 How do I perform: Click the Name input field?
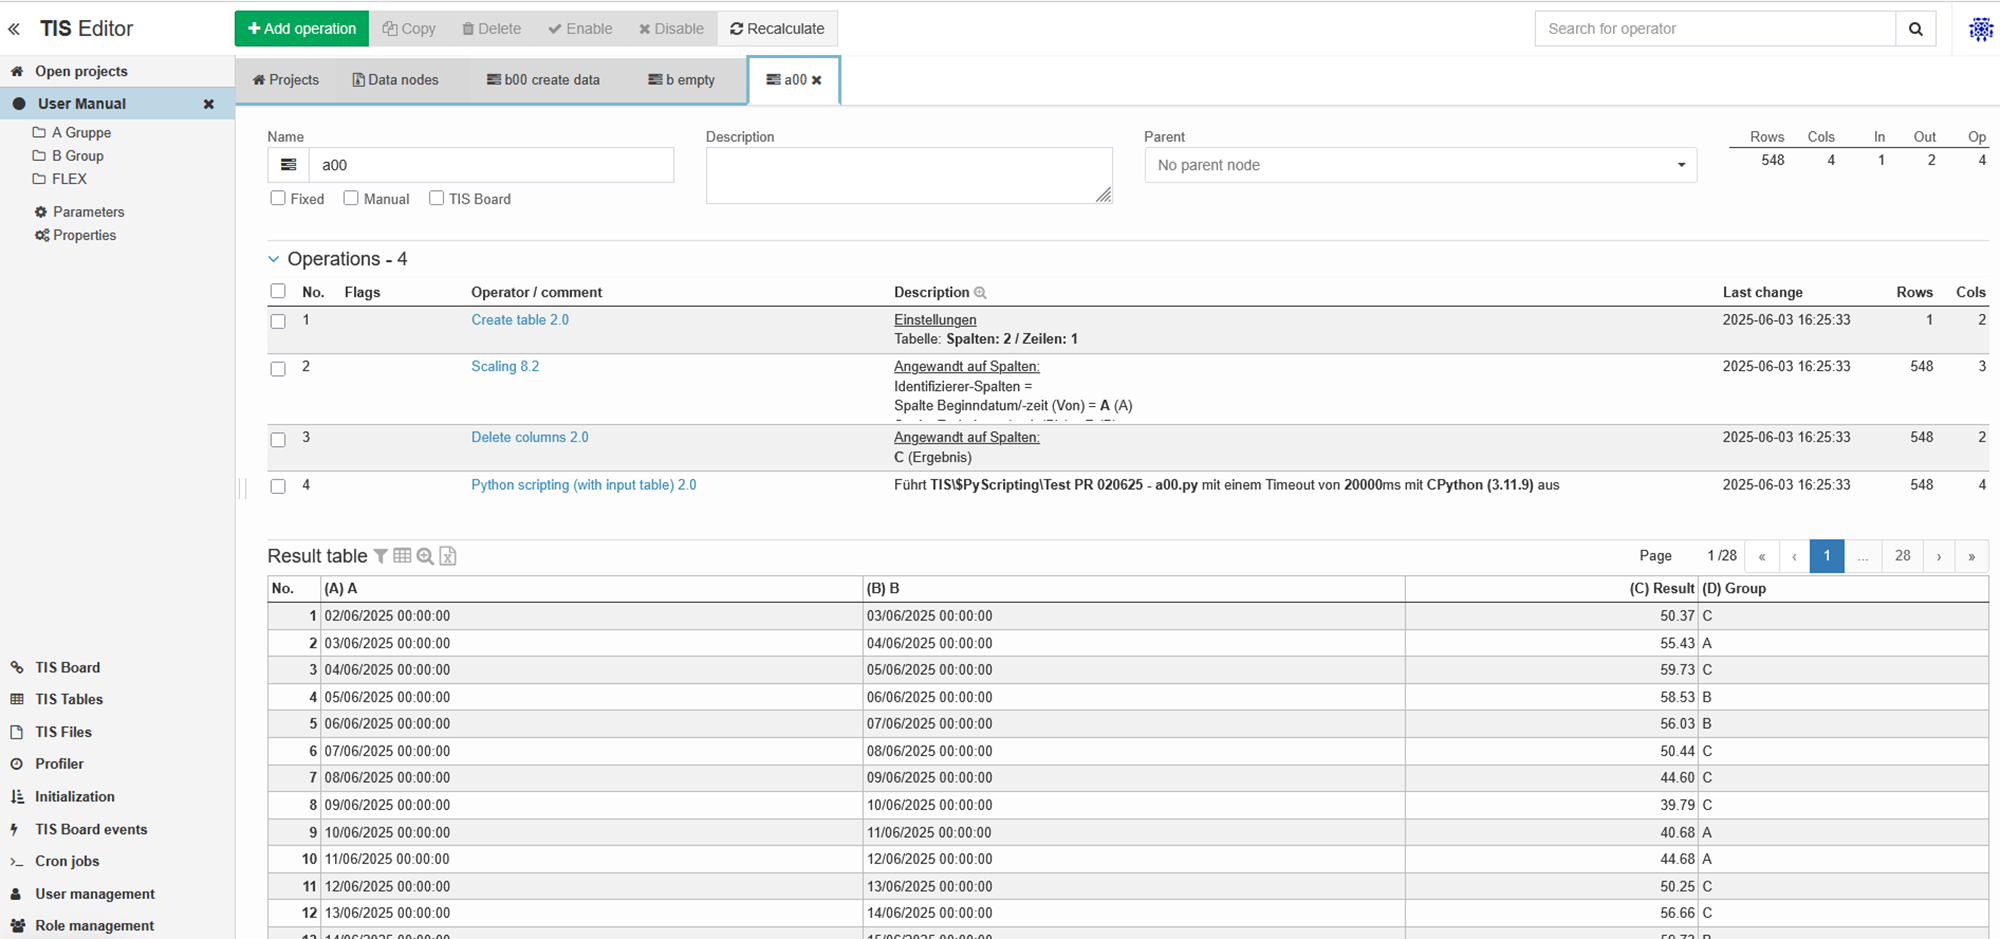pos(491,165)
